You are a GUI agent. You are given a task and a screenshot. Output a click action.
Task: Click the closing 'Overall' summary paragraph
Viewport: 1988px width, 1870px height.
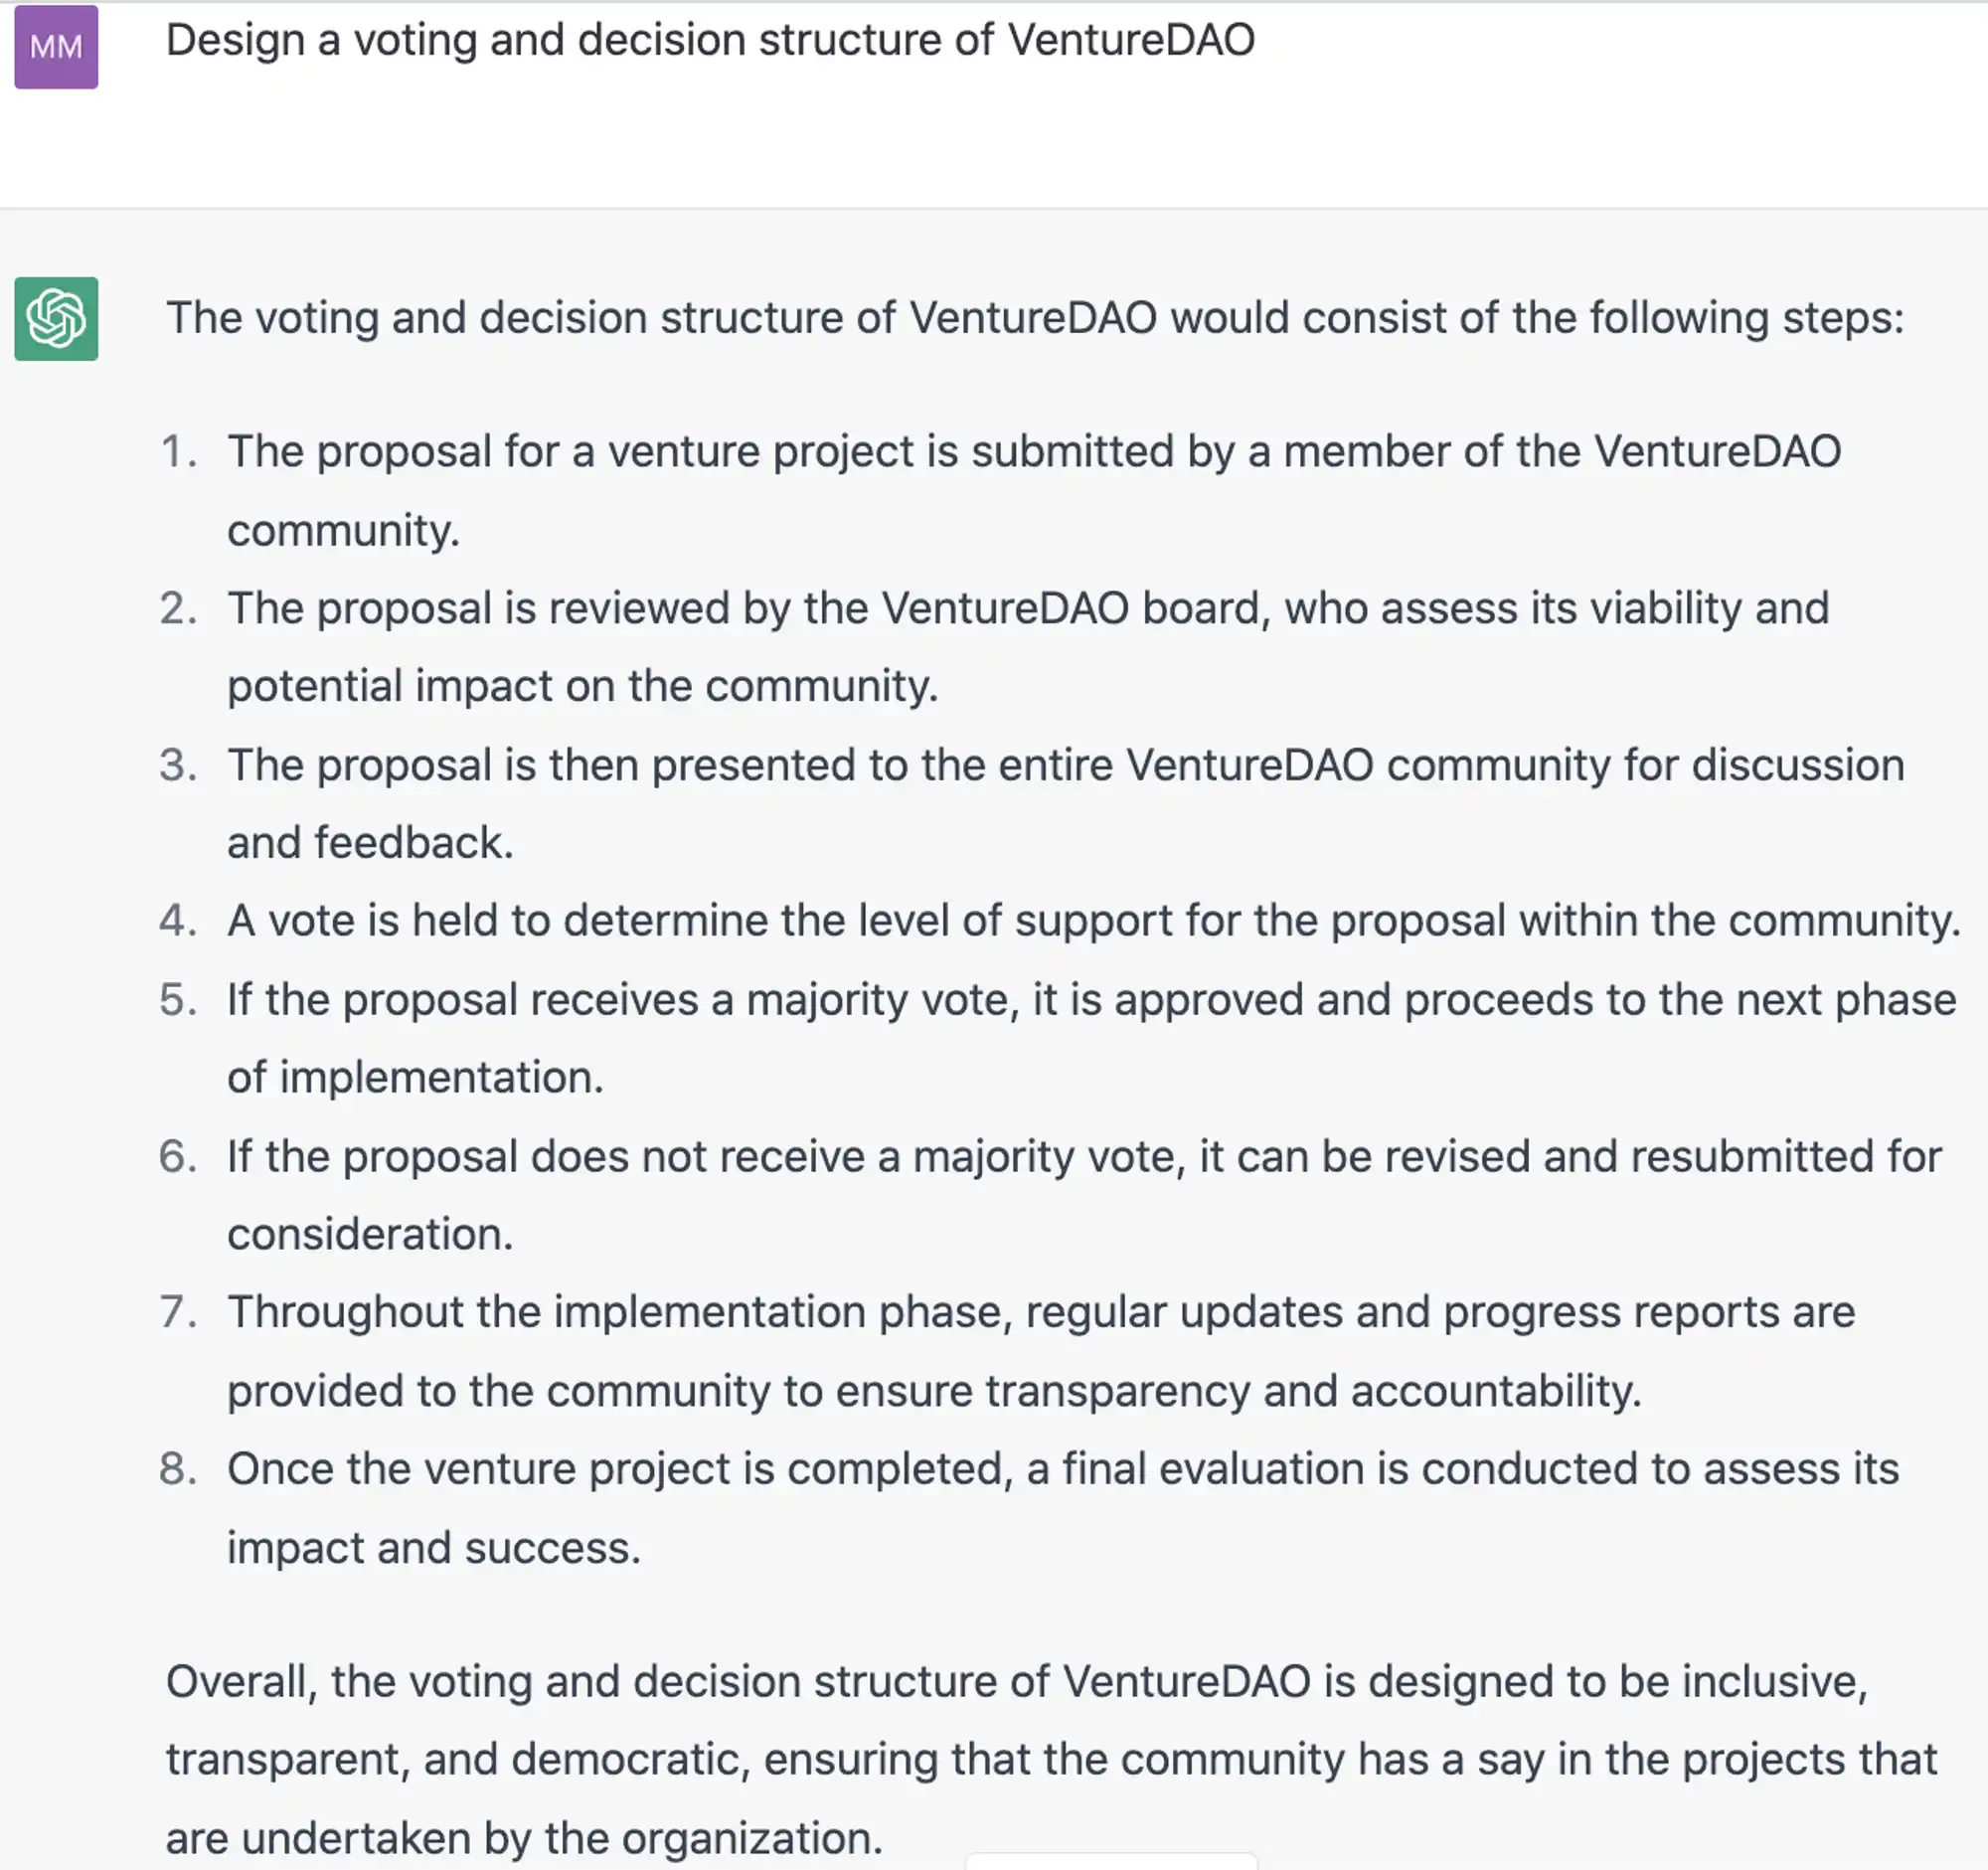click(x=1051, y=1759)
